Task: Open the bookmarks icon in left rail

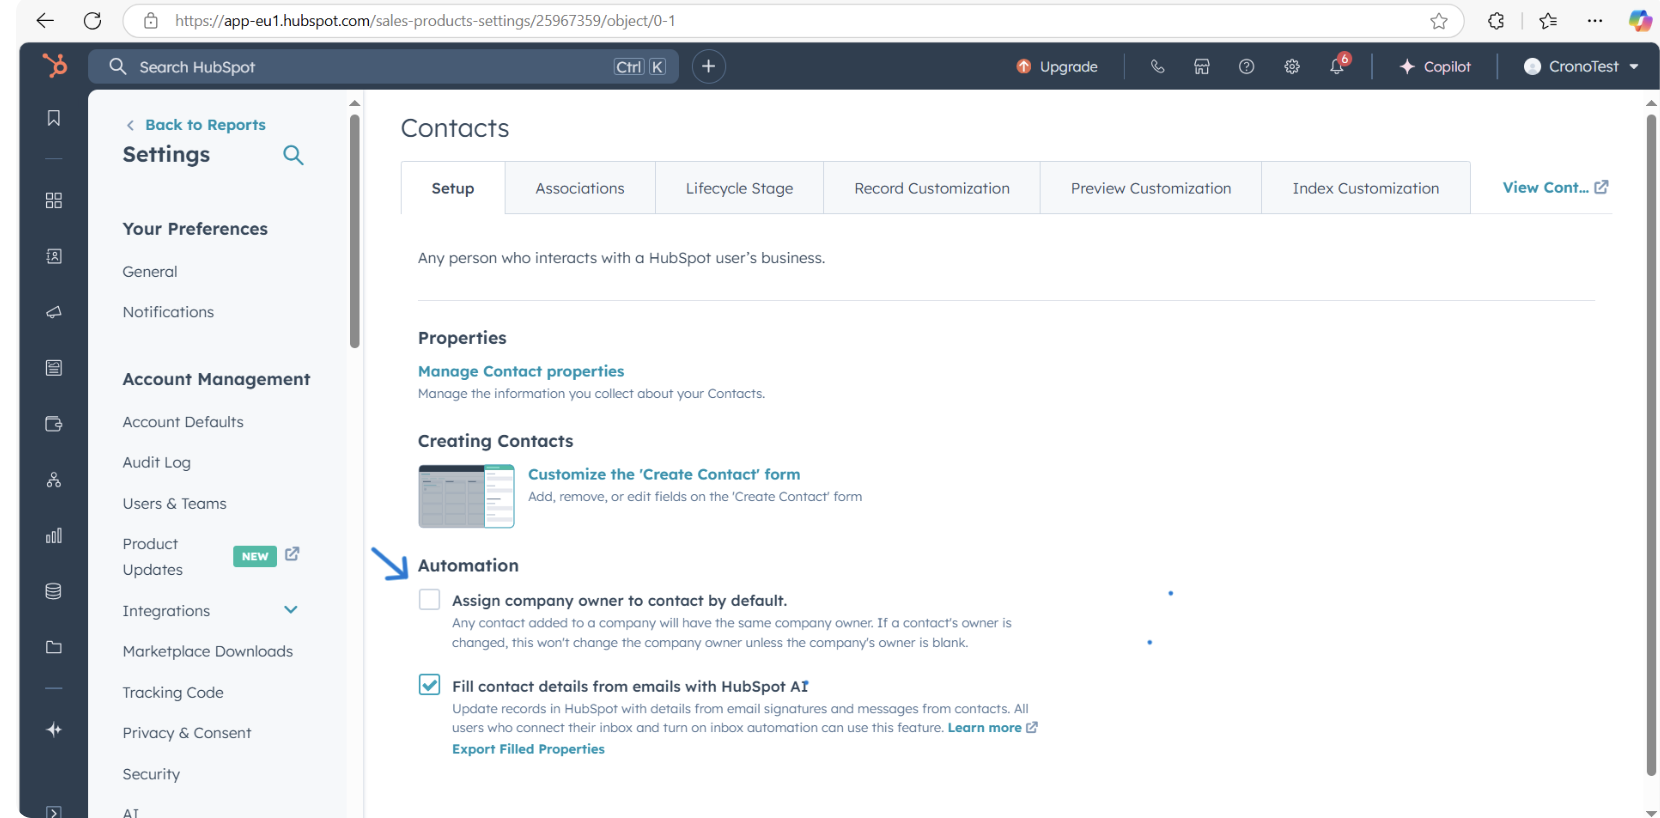Action: coord(54,118)
